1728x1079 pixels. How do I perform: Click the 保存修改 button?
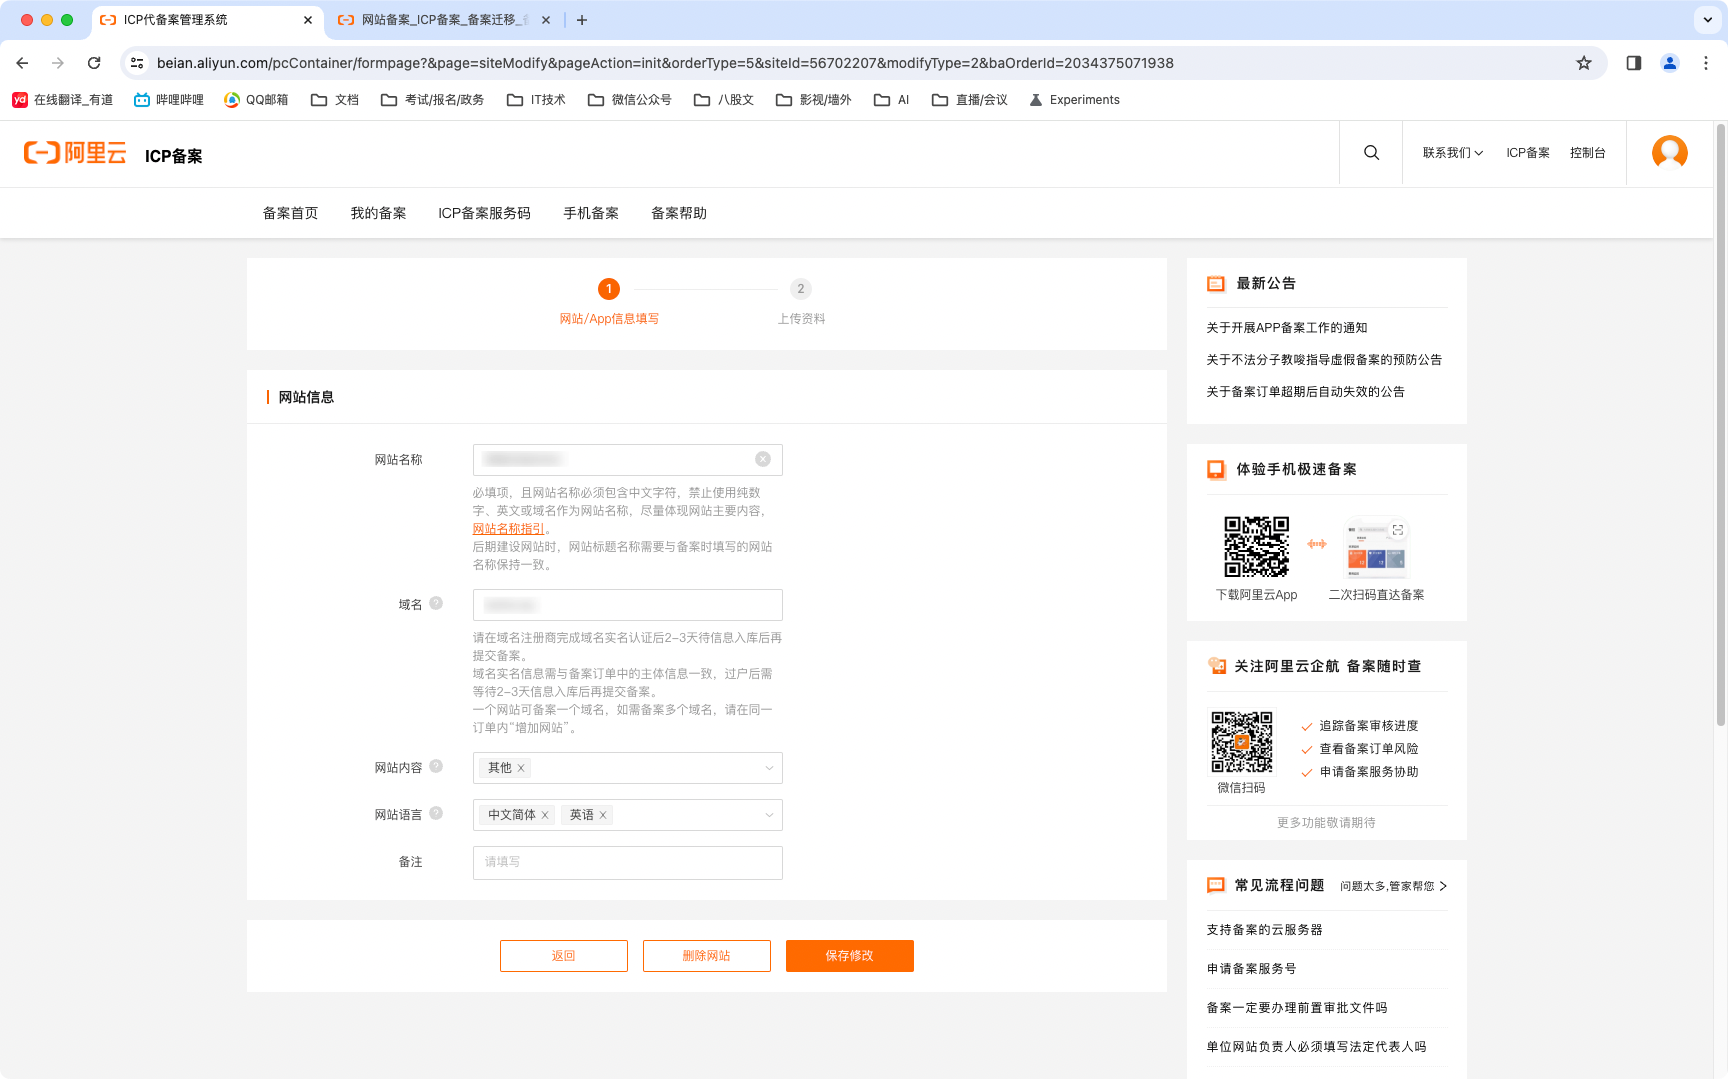point(849,956)
